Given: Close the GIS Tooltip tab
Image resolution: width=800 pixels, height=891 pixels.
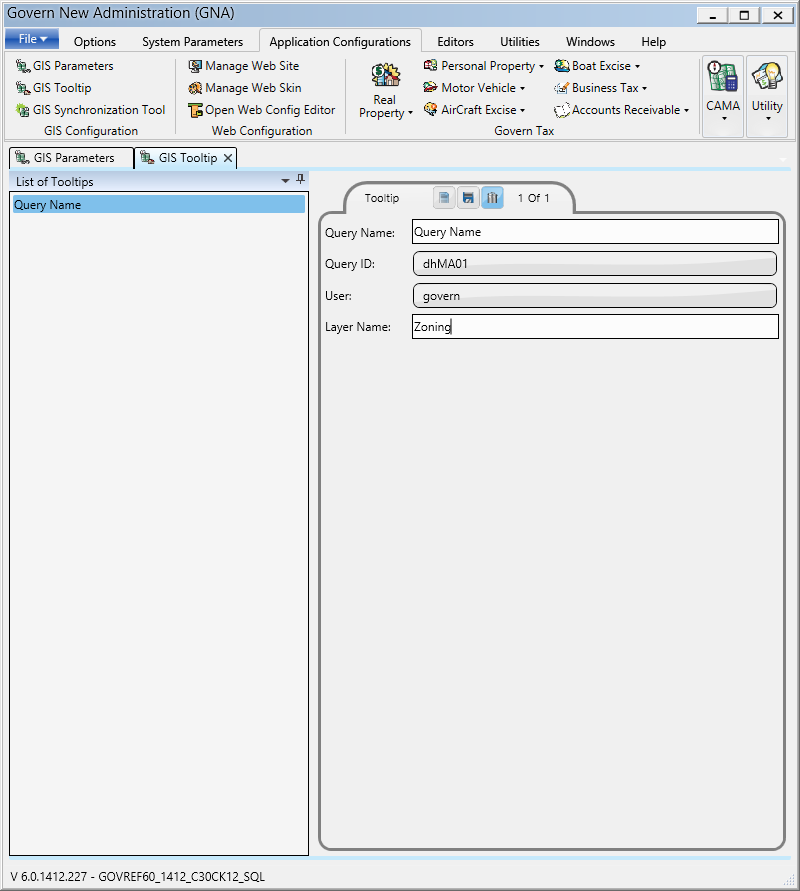Looking at the screenshot, I should [228, 158].
